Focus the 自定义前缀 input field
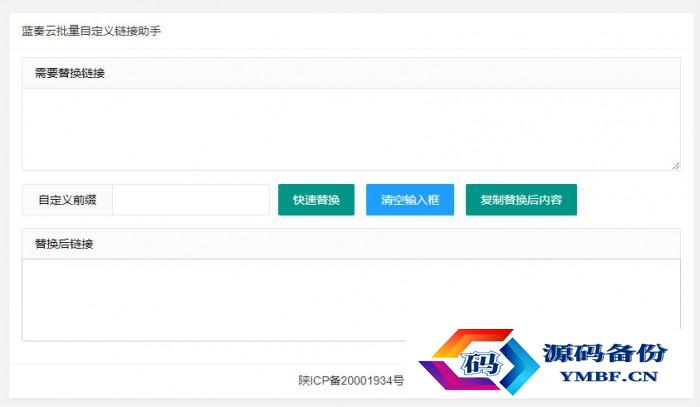700x407 pixels. pos(191,199)
